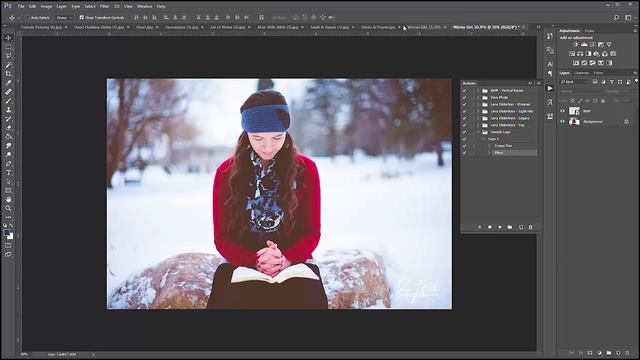The height and width of the screenshot is (360, 640).
Task: Hide the smart object layer above Background
Action: point(562,111)
